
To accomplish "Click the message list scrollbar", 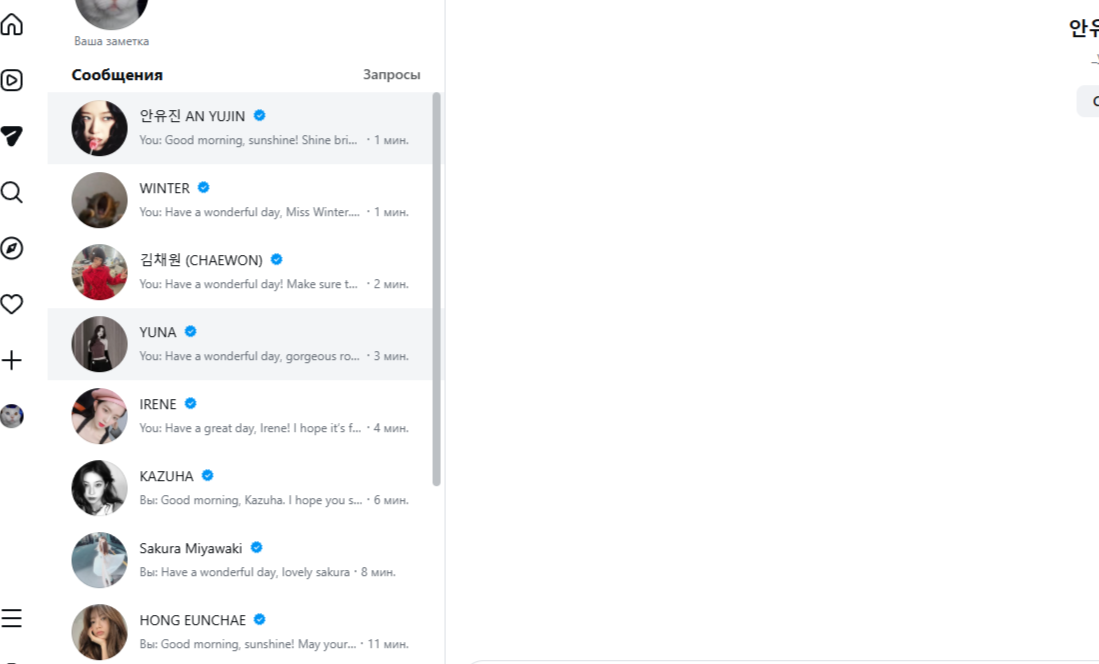I will (x=436, y=290).
